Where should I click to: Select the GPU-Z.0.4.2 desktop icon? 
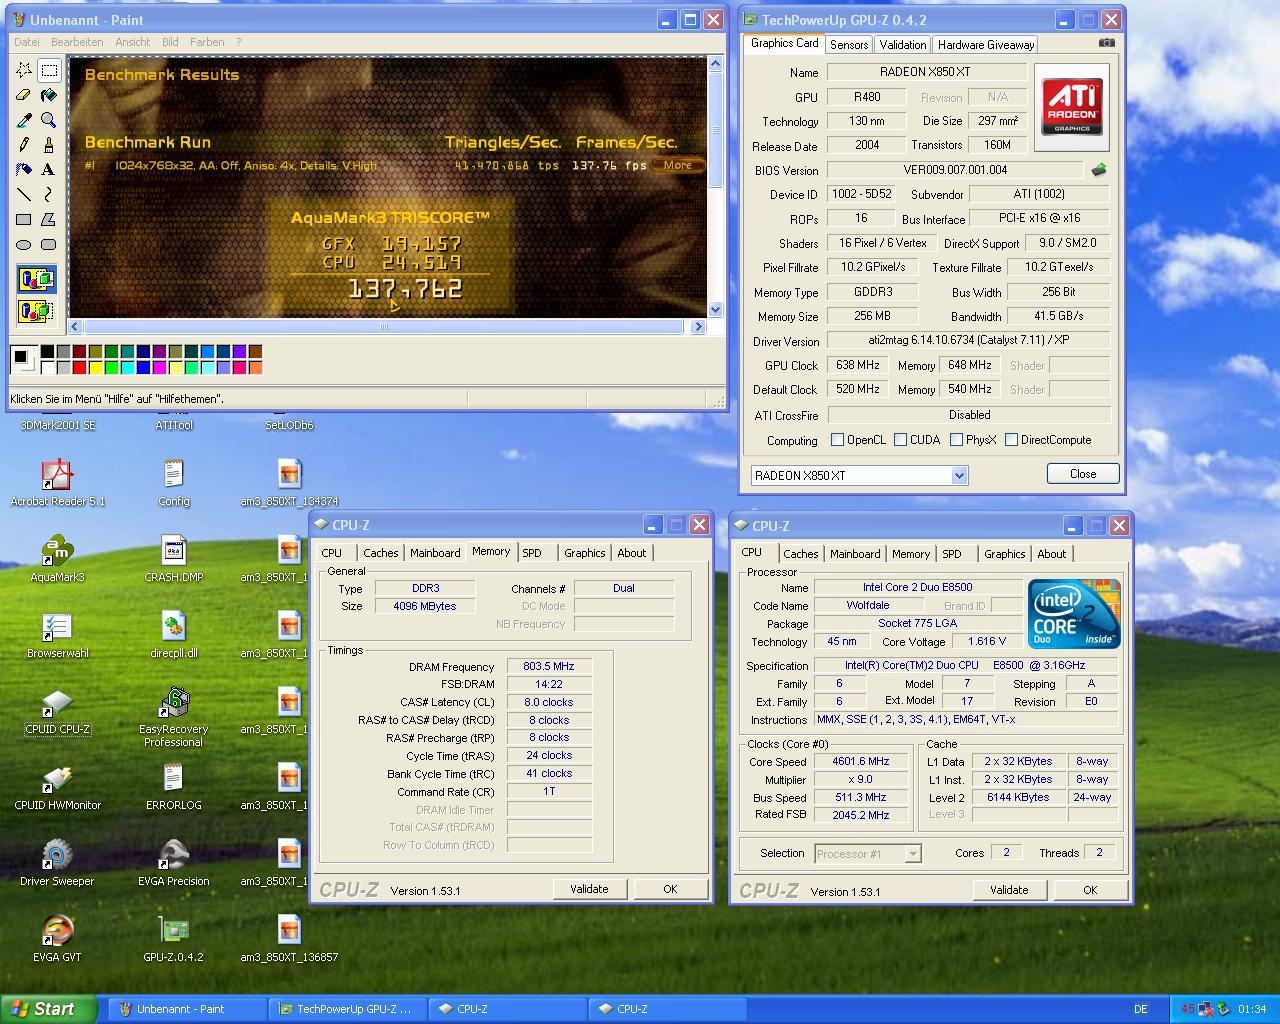(174, 938)
